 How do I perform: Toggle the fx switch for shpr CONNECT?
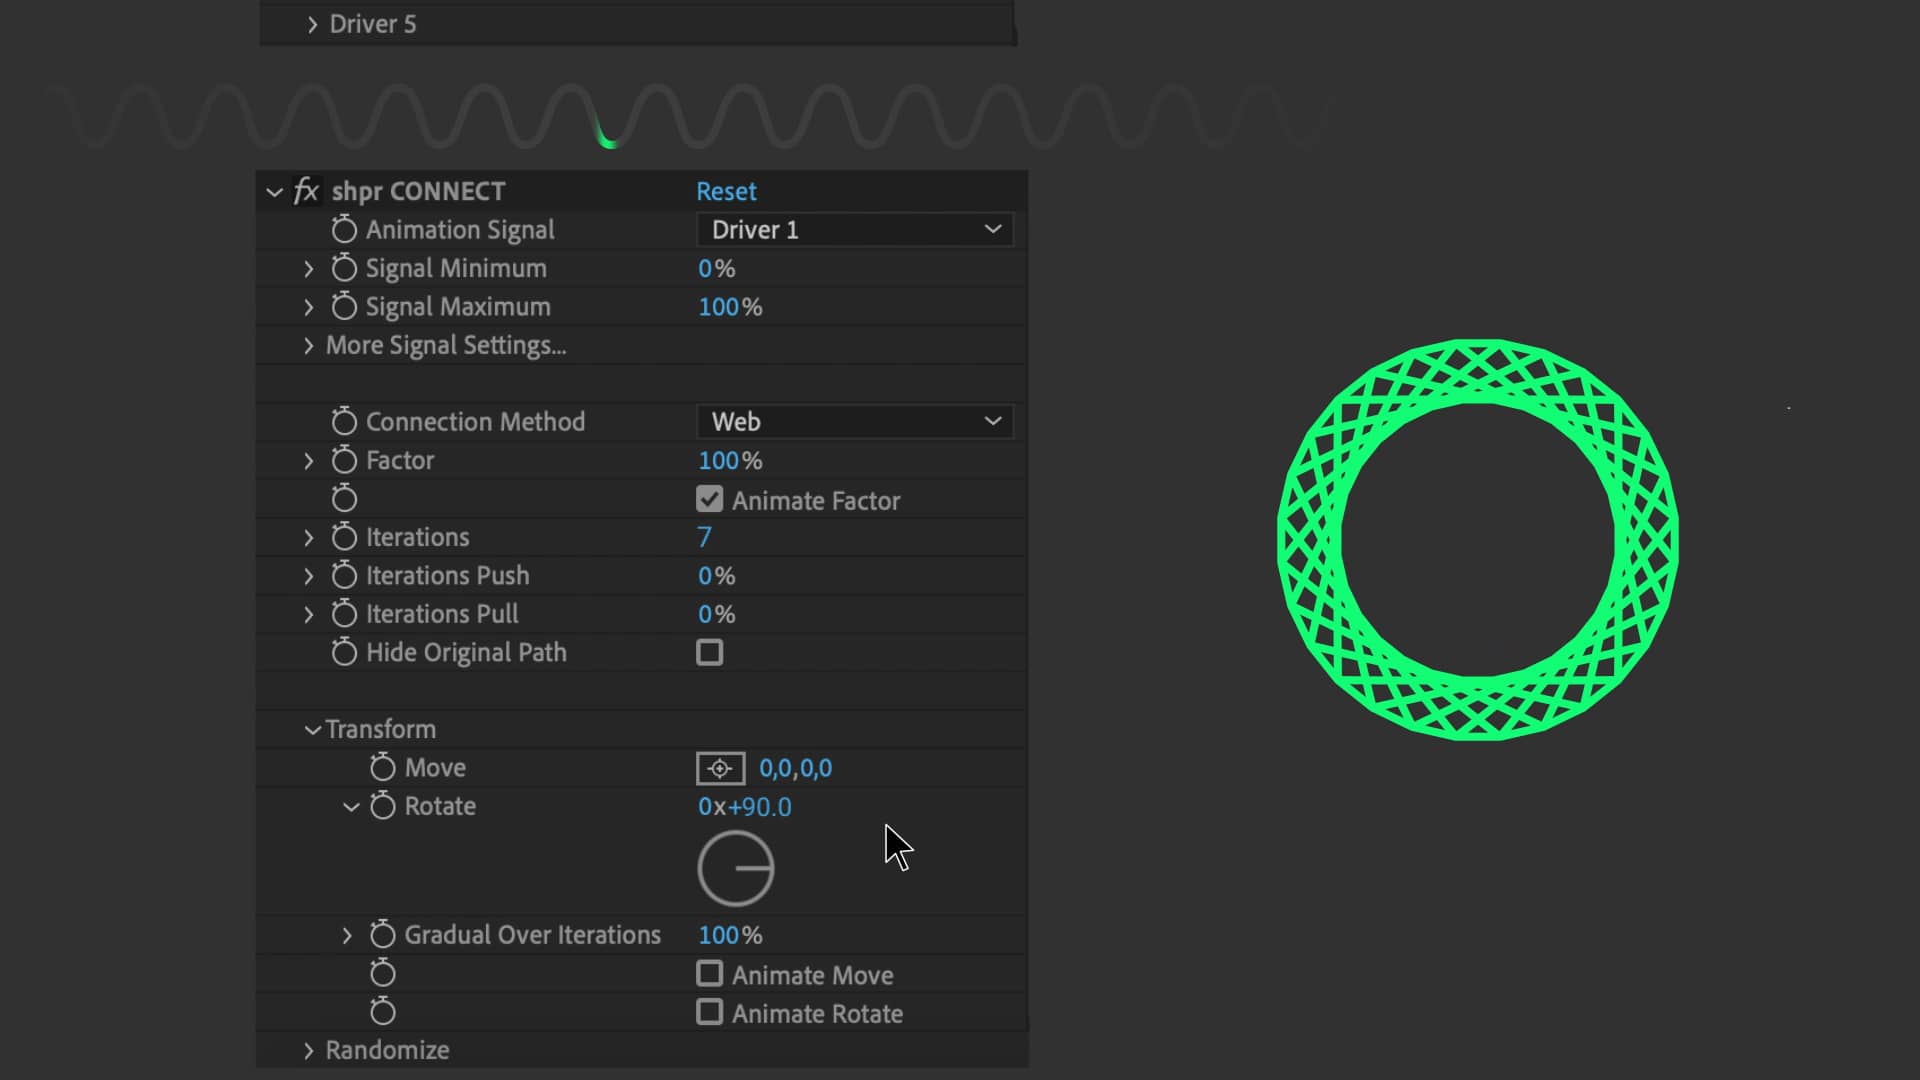pyautogui.click(x=306, y=191)
